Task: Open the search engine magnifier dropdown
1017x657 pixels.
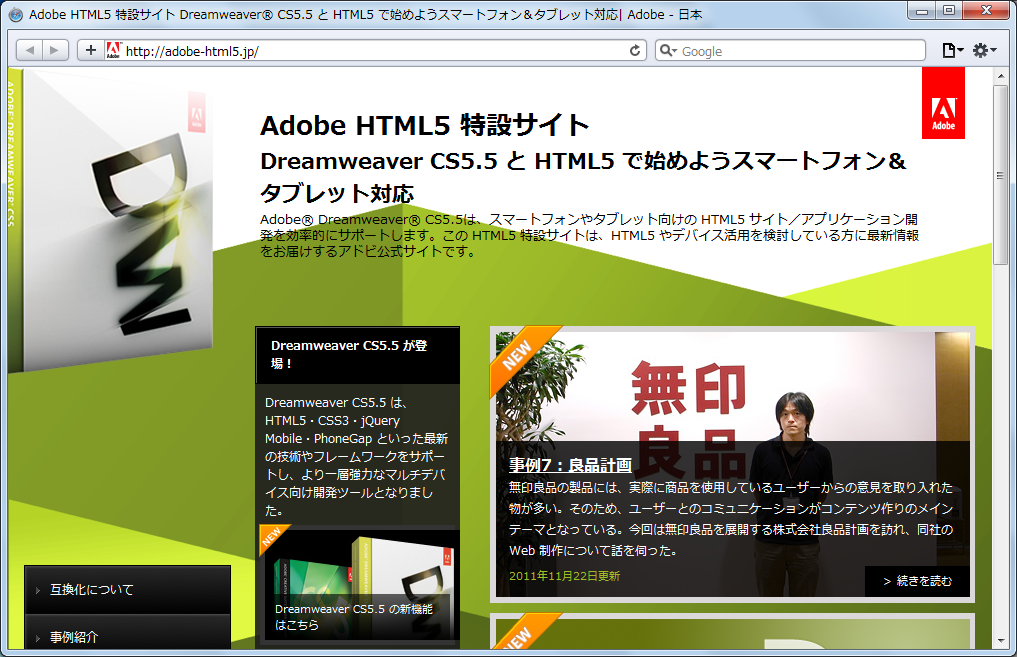Action: (668, 51)
